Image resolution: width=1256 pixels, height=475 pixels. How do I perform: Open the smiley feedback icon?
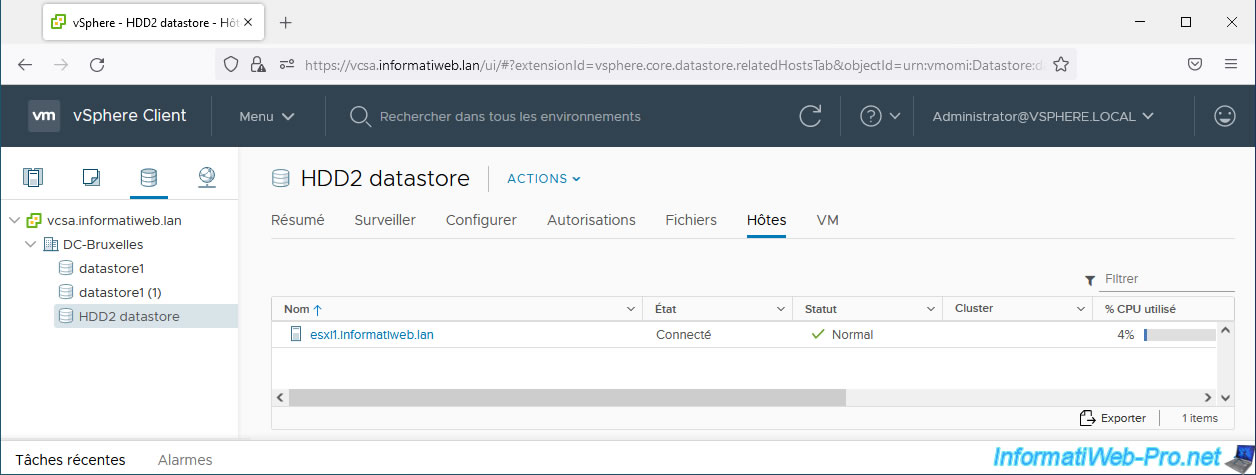click(1224, 116)
